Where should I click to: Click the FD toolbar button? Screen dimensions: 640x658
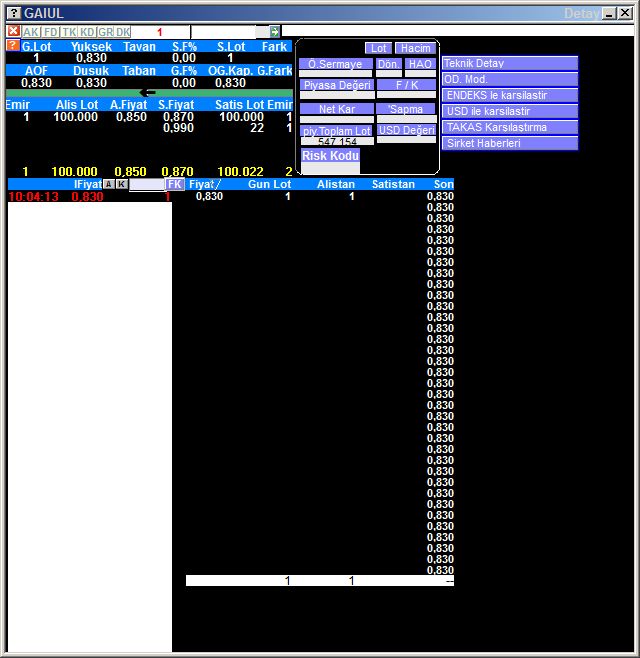click(50, 32)
